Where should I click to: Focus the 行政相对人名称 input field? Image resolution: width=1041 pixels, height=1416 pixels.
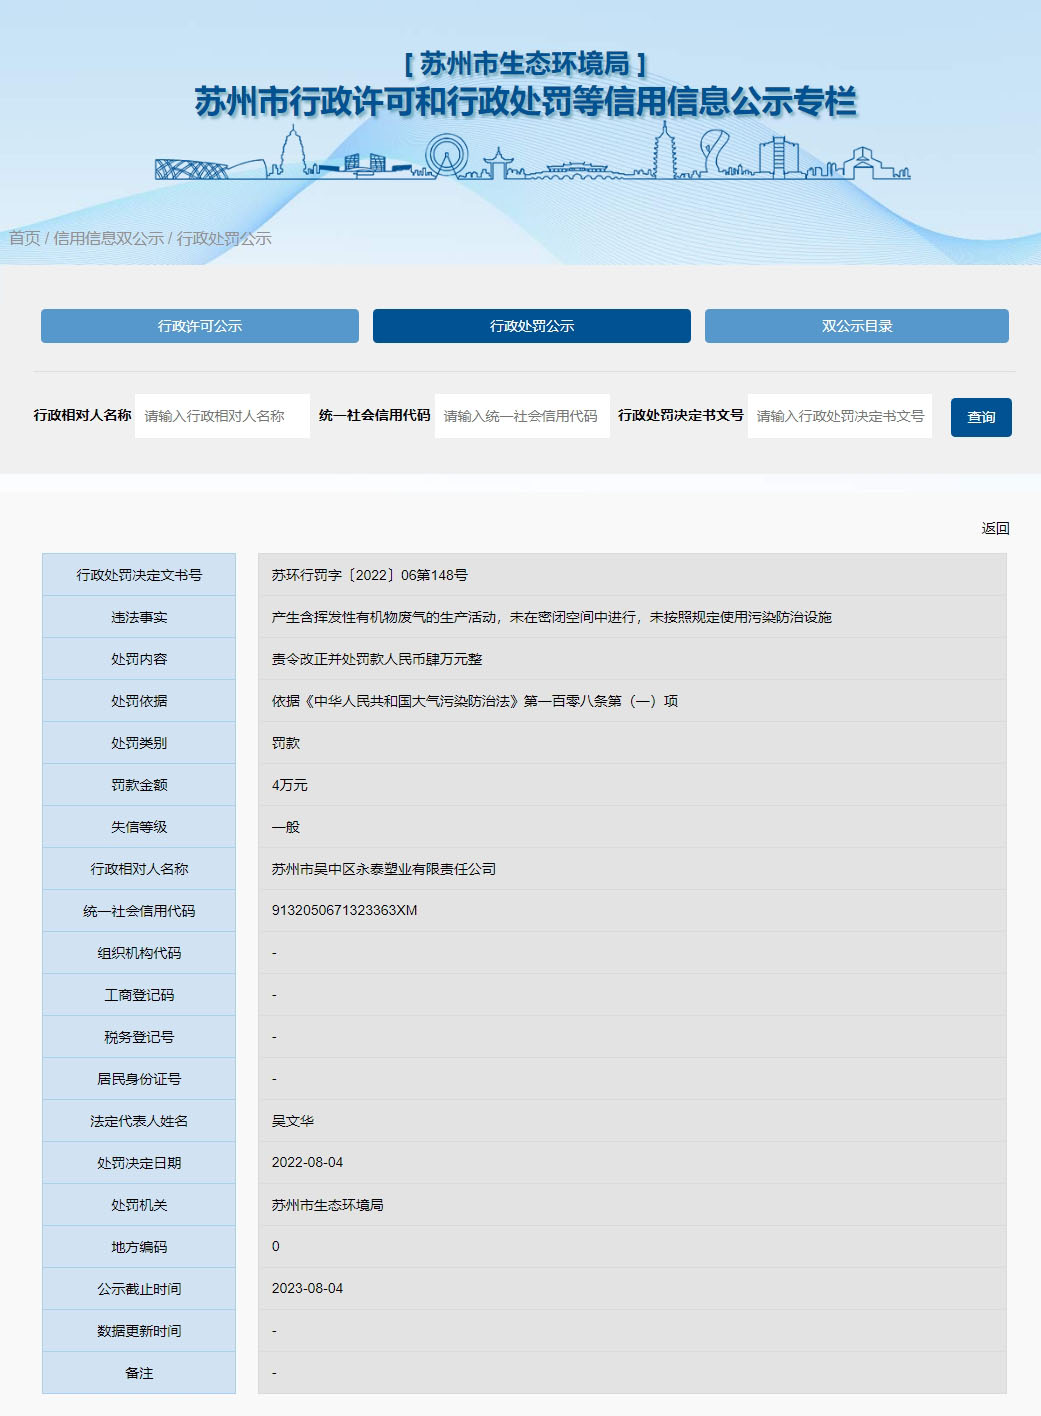[222, 416]
